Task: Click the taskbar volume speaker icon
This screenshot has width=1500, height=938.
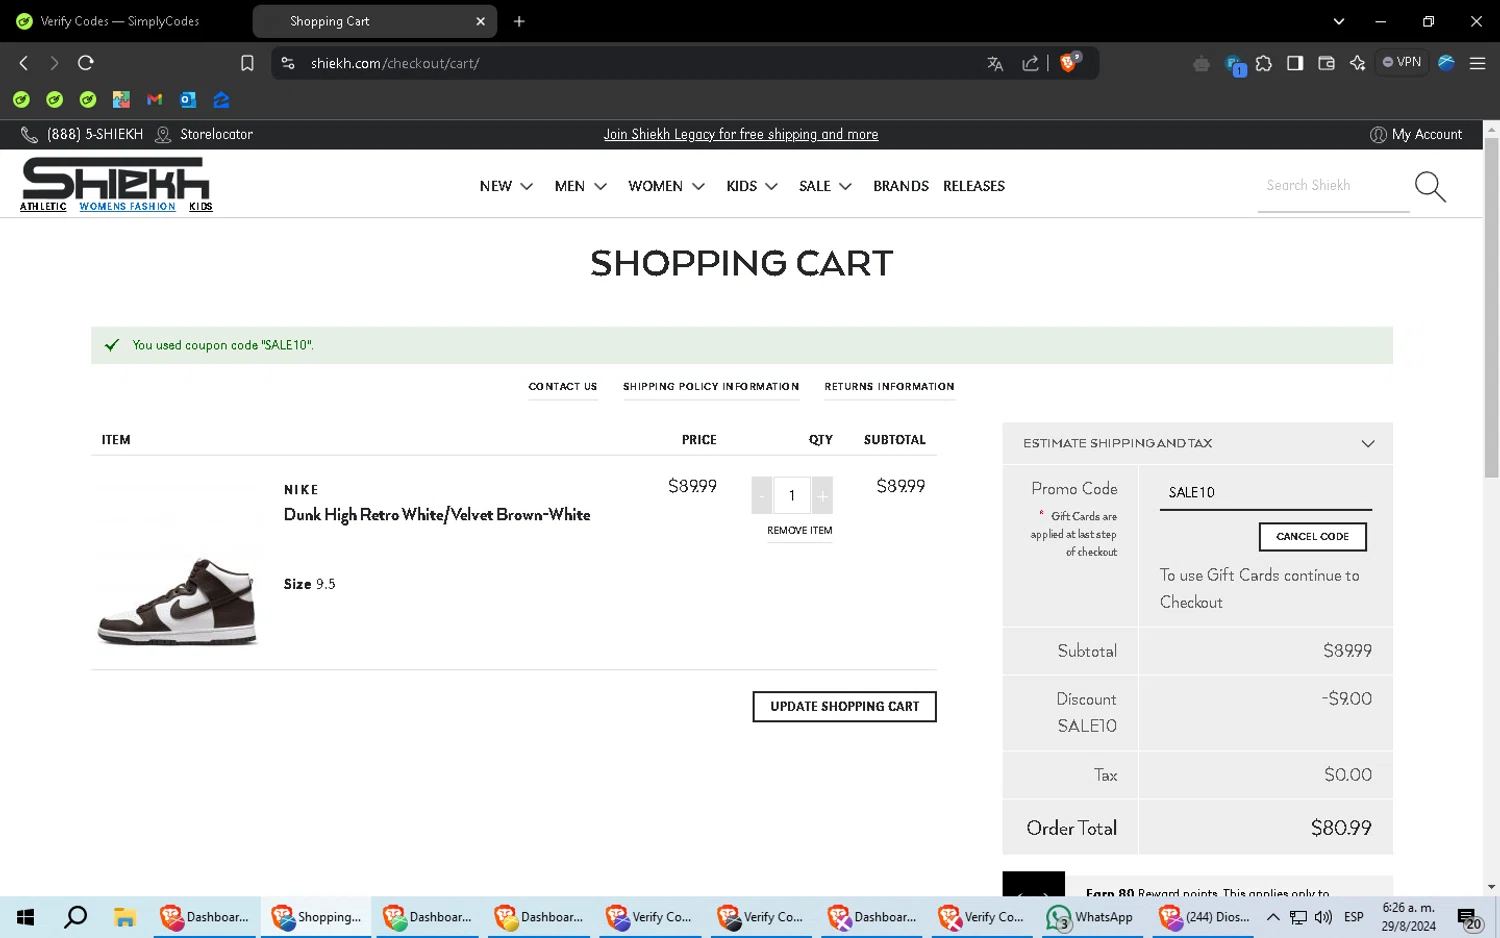Action: (1323, 917)
